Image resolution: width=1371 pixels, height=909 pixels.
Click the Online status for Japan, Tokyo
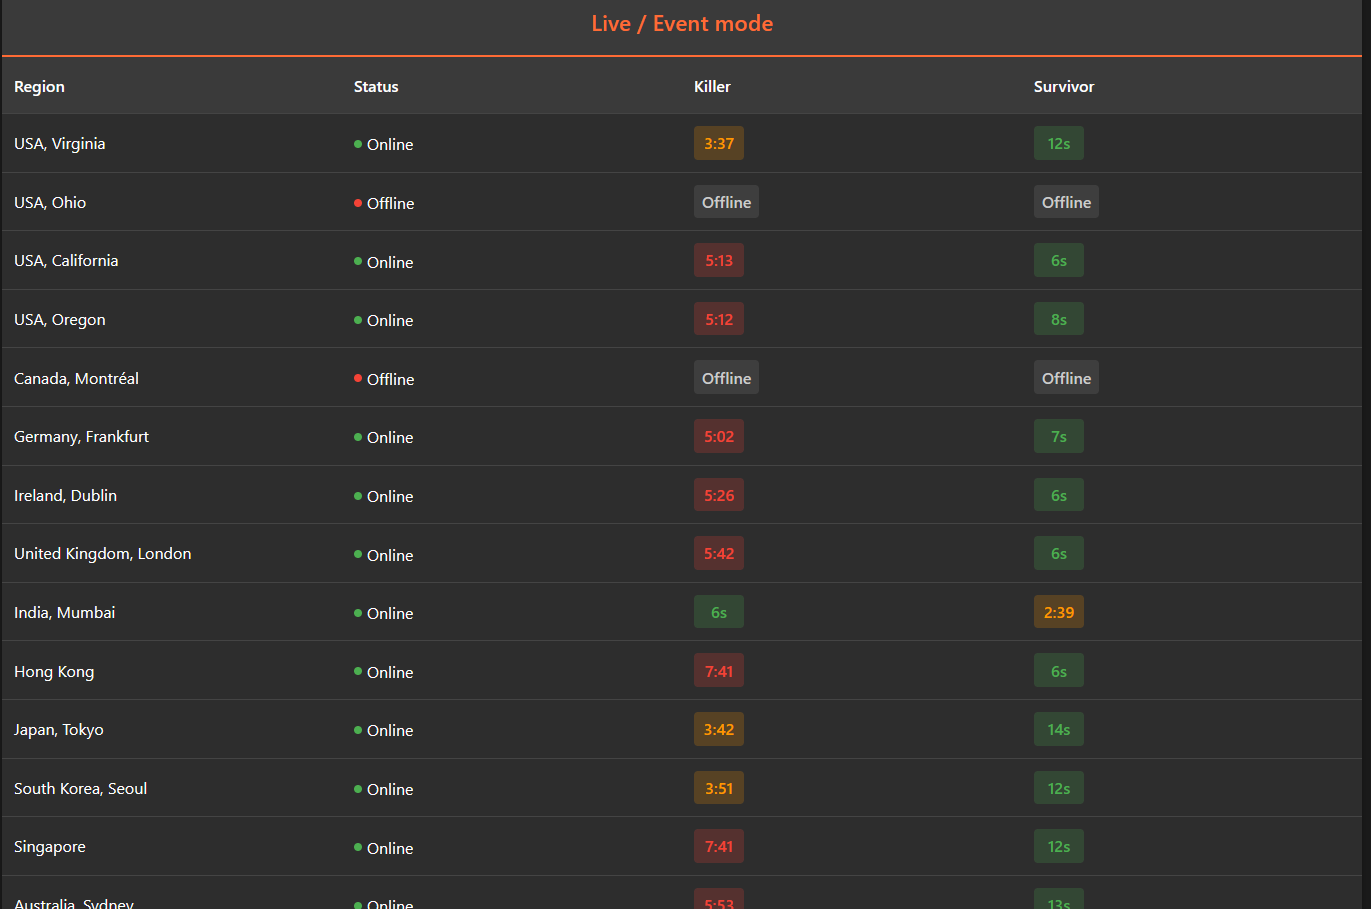(384, 730)
